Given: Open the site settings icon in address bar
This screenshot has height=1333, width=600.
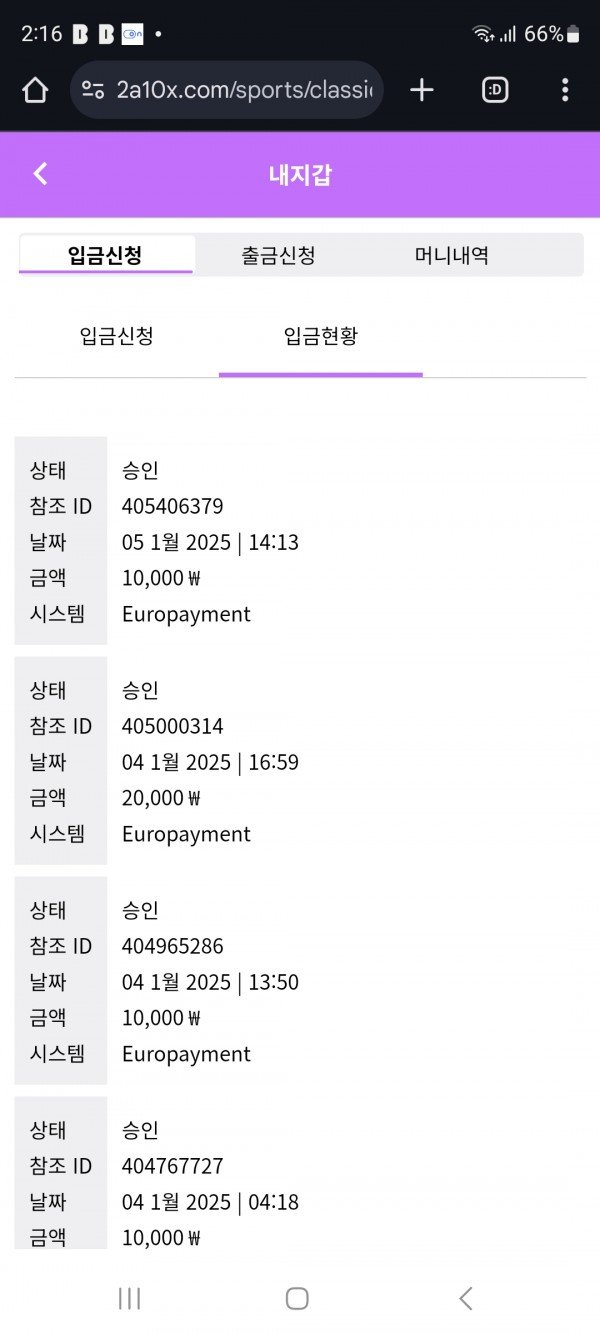Looking at the screenshot, I should [x=93, y=90].
